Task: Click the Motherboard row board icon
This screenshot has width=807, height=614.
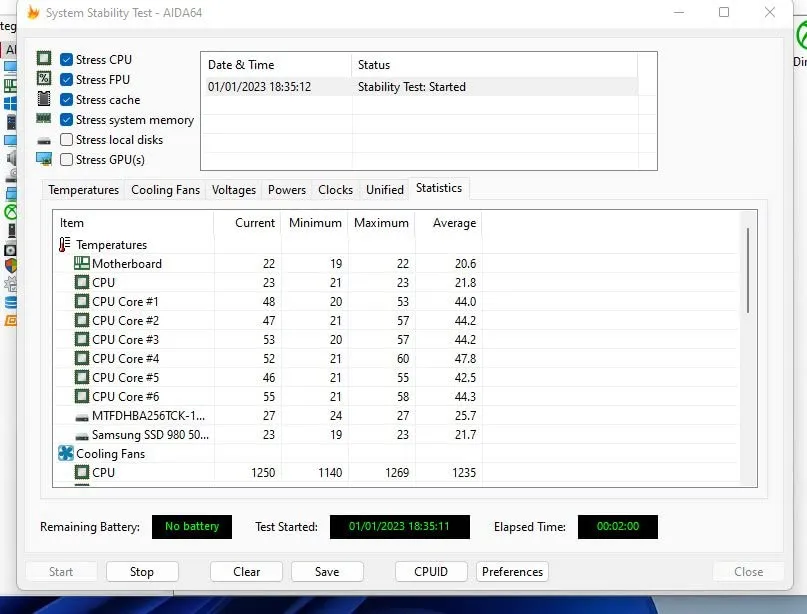Action: coord(82,263)
